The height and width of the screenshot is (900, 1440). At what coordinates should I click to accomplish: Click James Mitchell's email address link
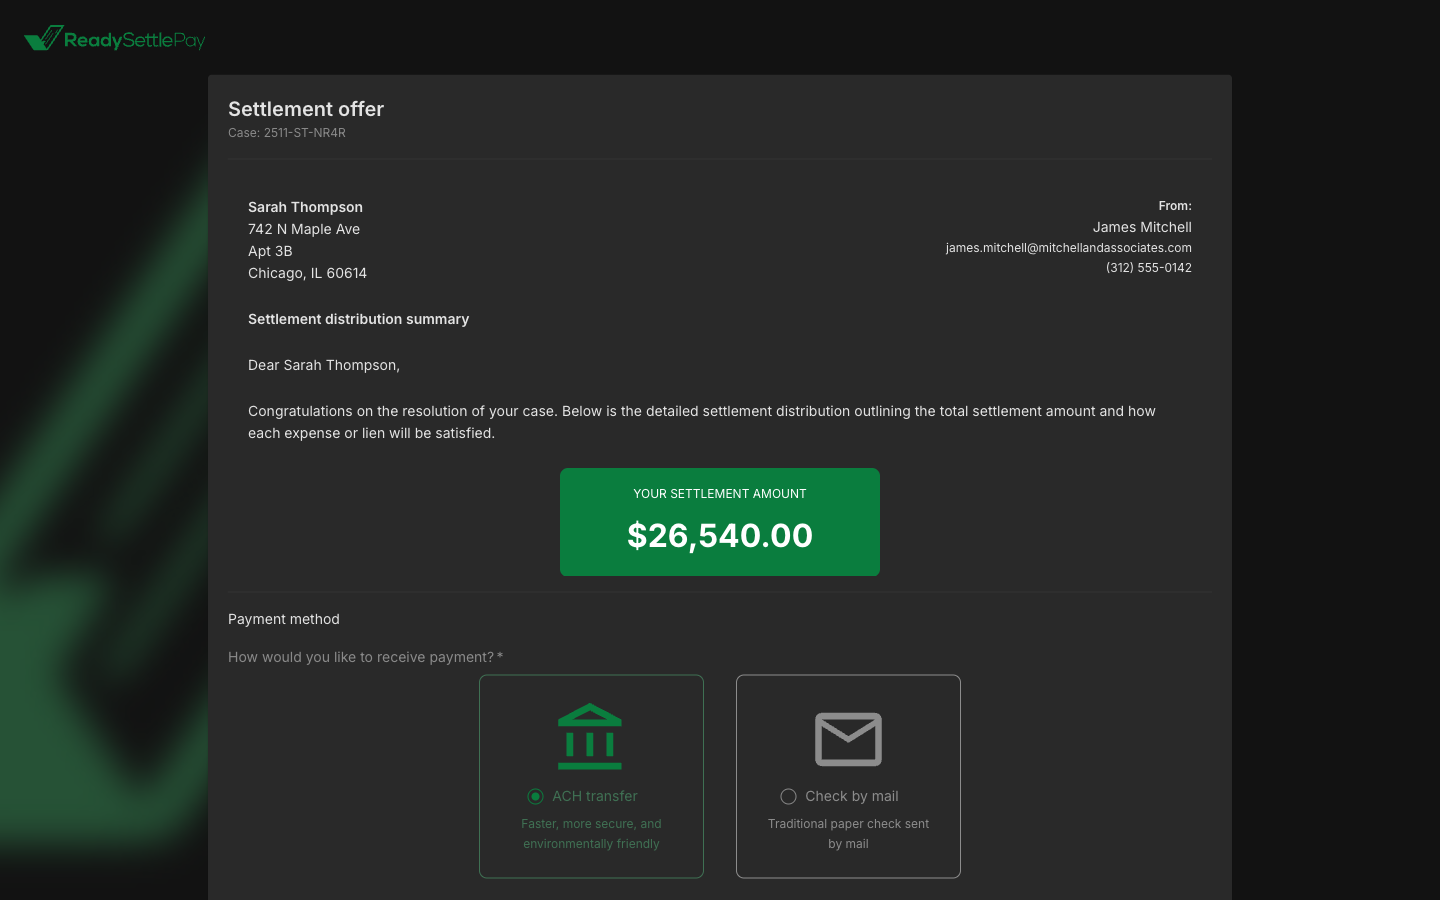[x=1069, y=247]
